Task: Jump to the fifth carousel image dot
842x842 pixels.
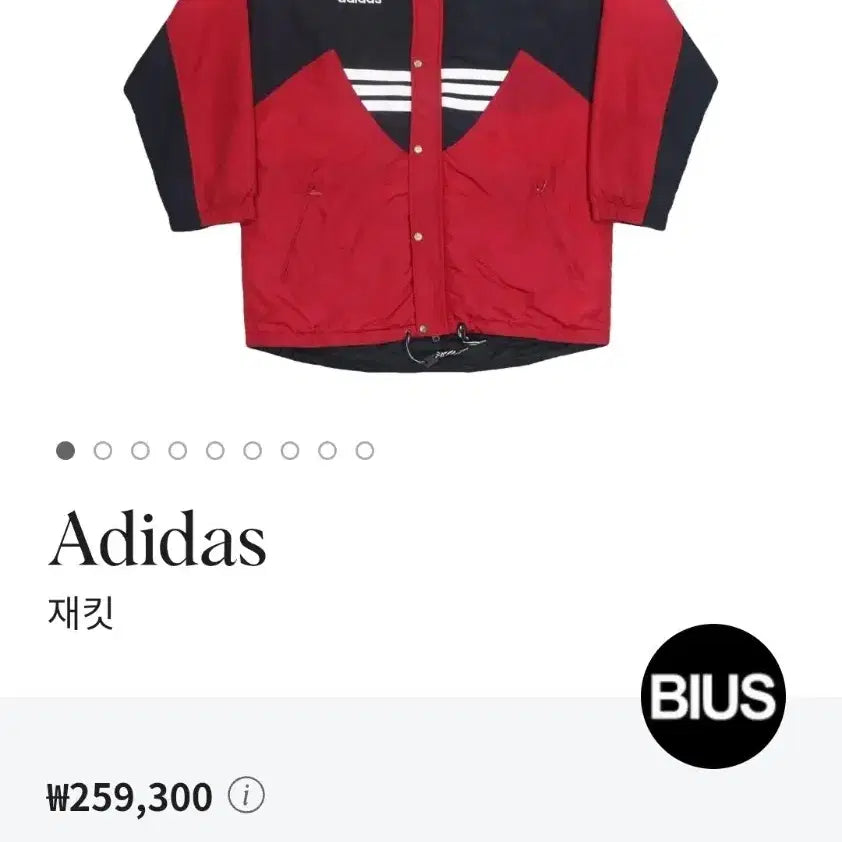Action: tap(215, 451)
